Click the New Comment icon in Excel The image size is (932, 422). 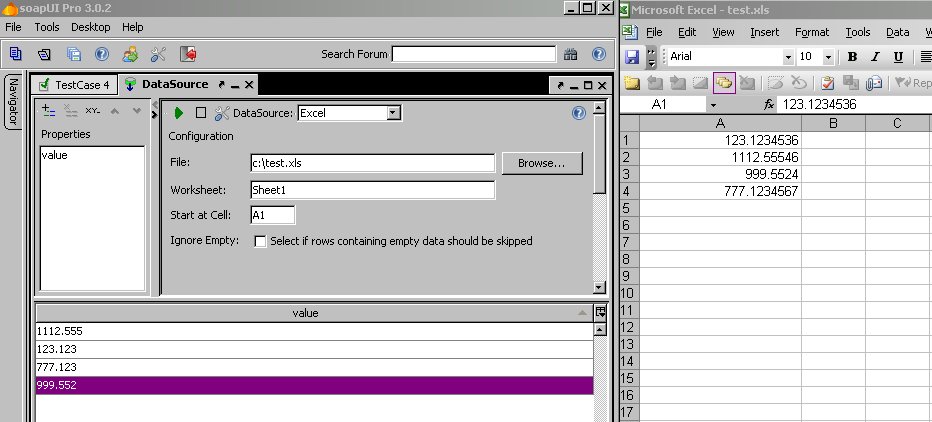(x=632, y=83)
